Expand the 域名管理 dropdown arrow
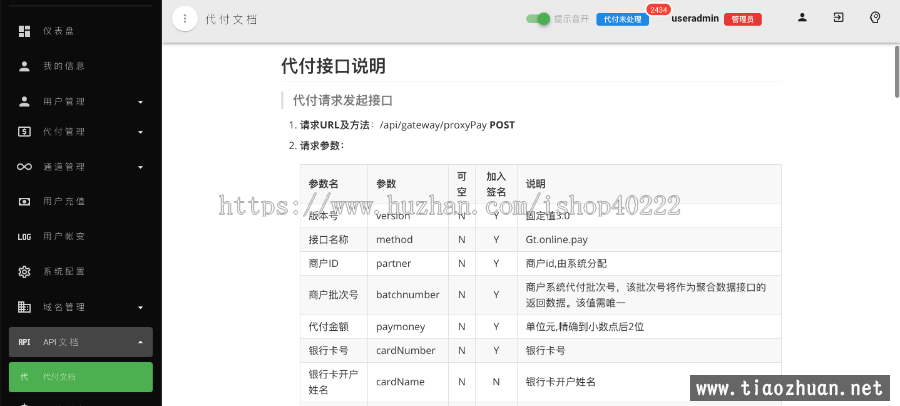The image size is (900, 406). pyautogui.click(x=141, y=308)
